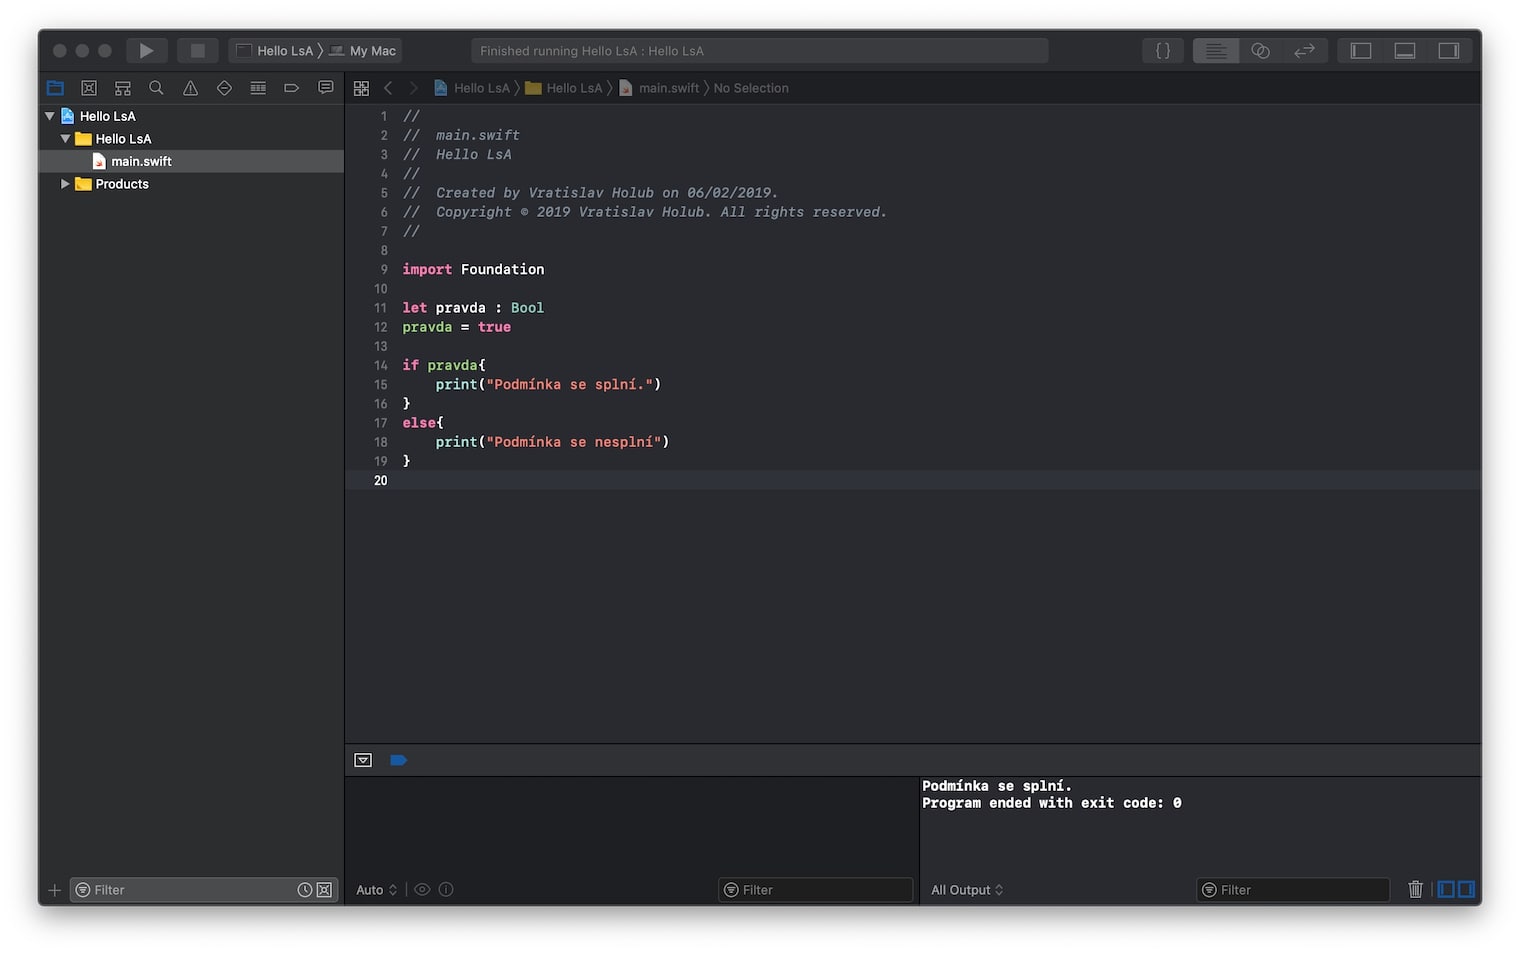Switch to the Assistant editor
Image resolution: width=1520 pixels, height=953 pixels.
pos(1260,51)
